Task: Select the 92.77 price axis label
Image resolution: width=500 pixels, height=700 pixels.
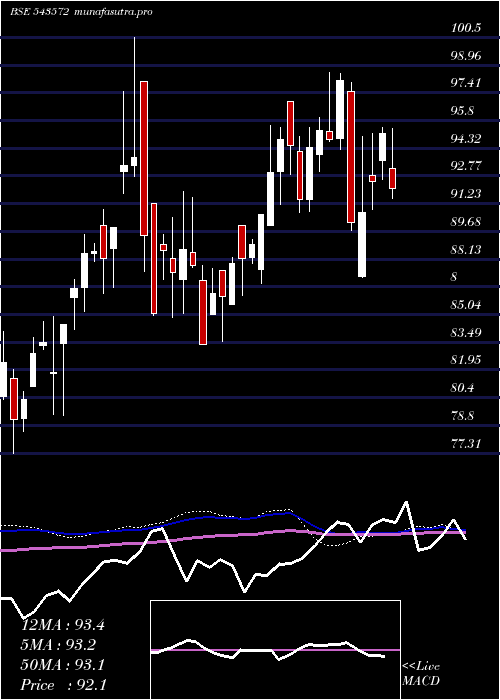Action: (x=467, y=166)
